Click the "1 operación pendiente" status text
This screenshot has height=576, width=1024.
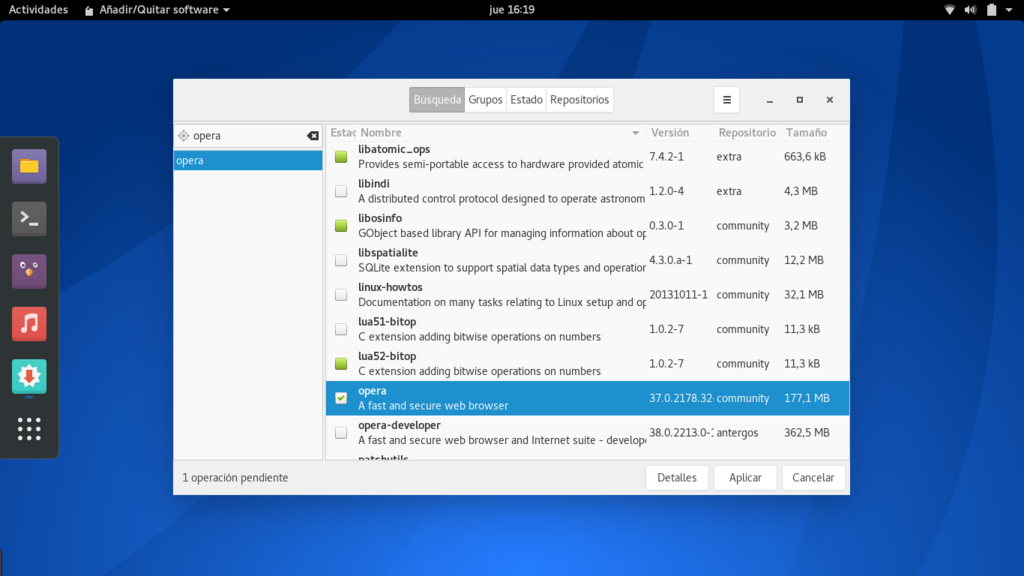point(235,477)
